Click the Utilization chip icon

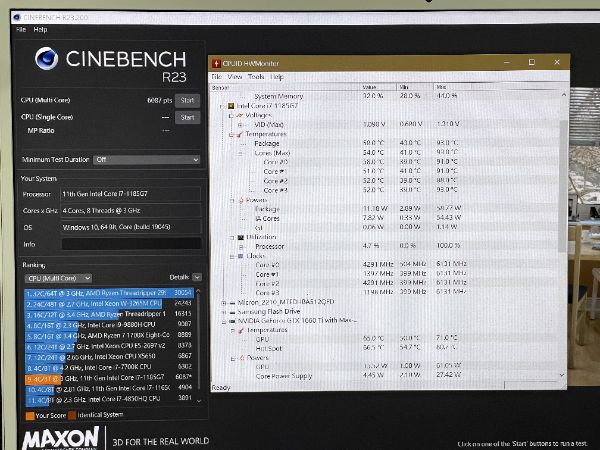[x=241, y=237]
